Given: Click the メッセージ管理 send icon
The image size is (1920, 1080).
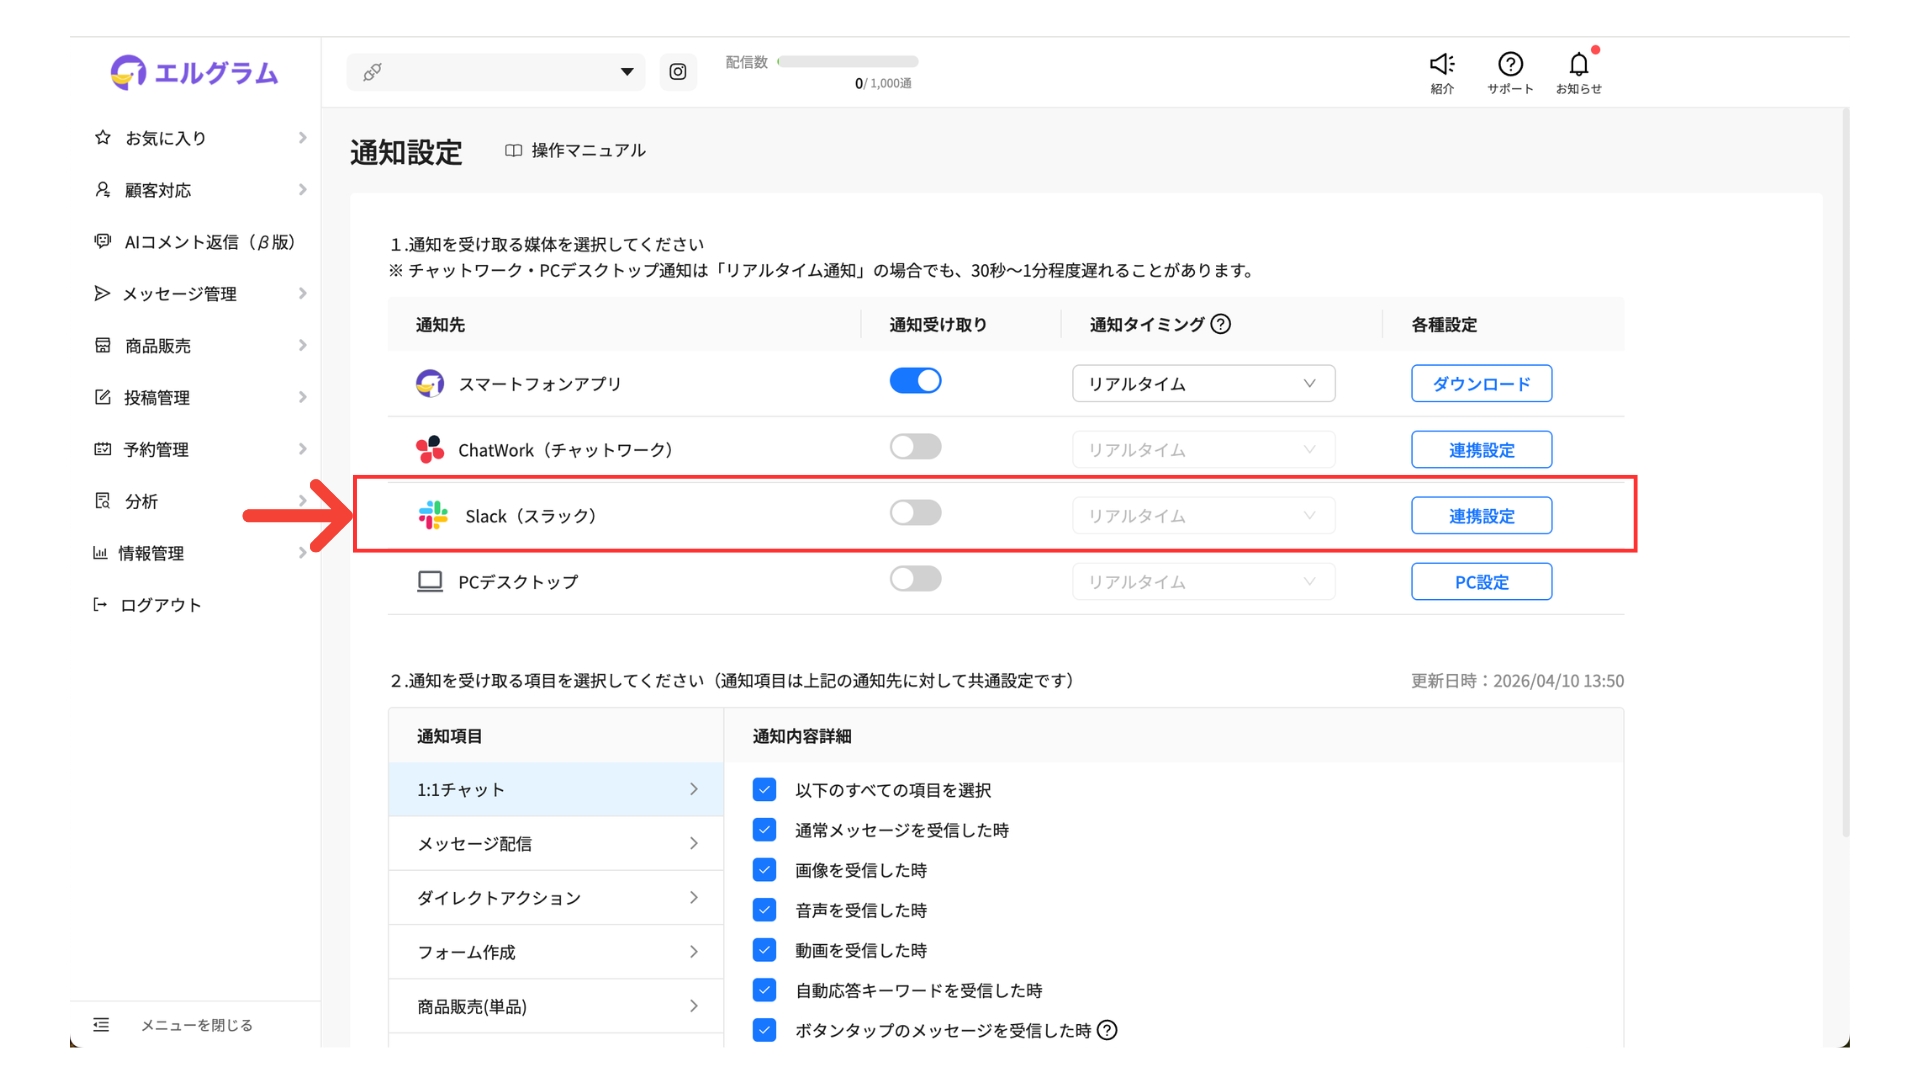Looking at the screenshot, I should 102,293.
